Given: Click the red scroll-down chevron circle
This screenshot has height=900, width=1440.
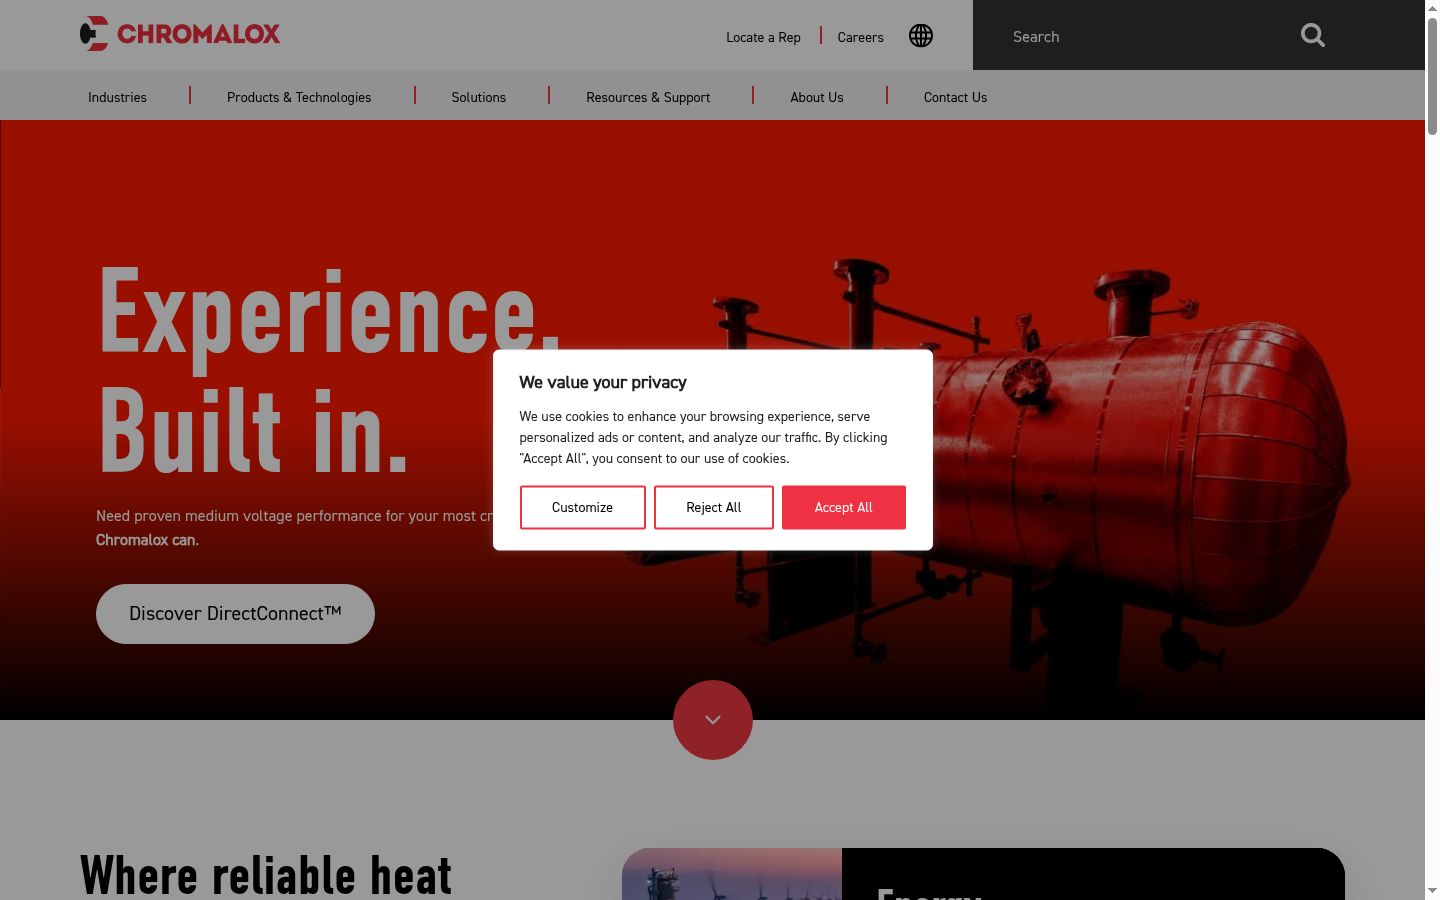Looking at the screenshot, I should pyautogui.click(x=713, y=720).
